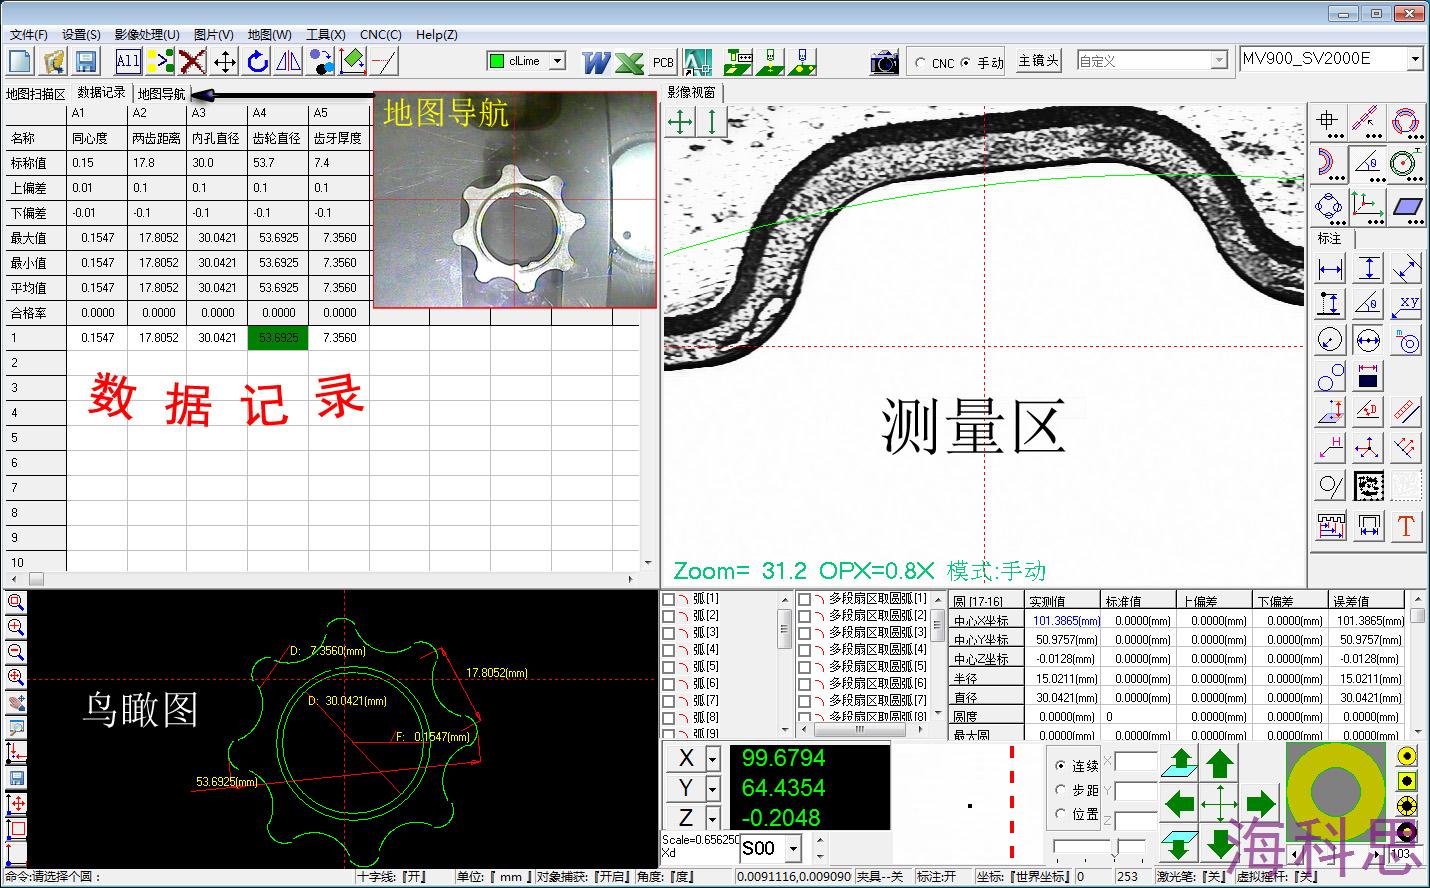Open the clLime color dropdown
Image resolution: width=1430 pixels, height=888 pixels.
coord(557,61)
